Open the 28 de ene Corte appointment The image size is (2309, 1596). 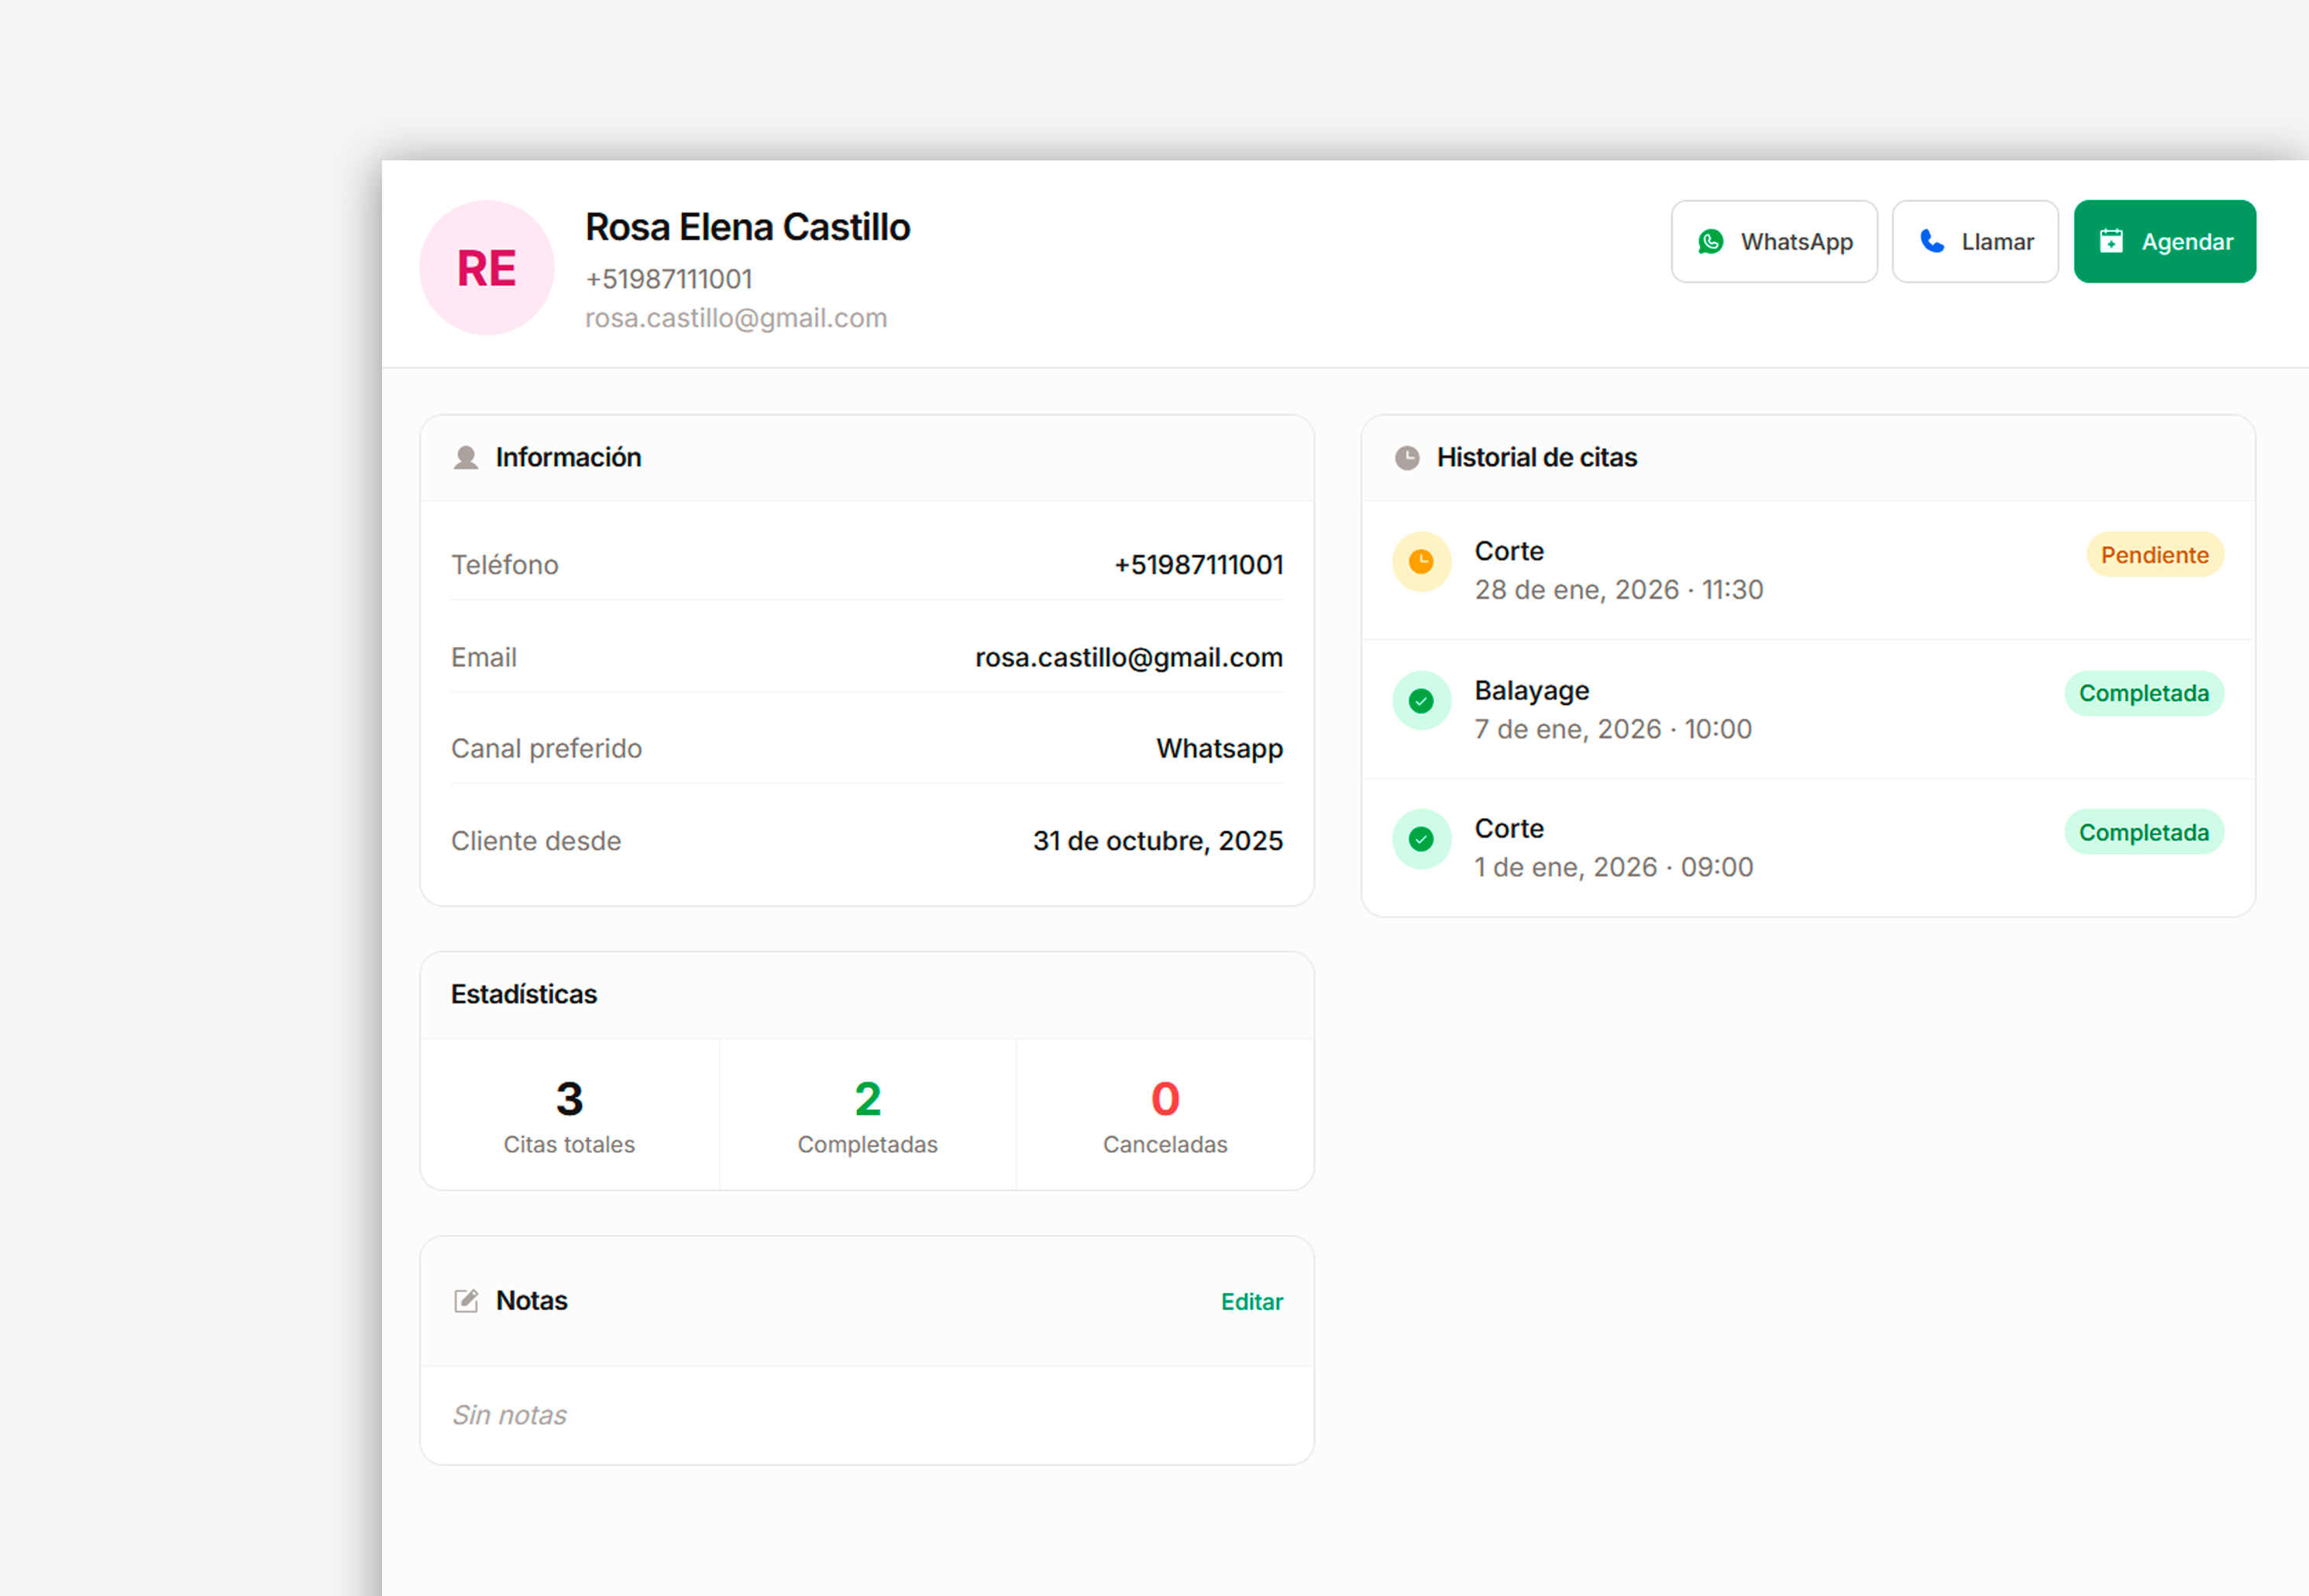(x=1617, y=570)
